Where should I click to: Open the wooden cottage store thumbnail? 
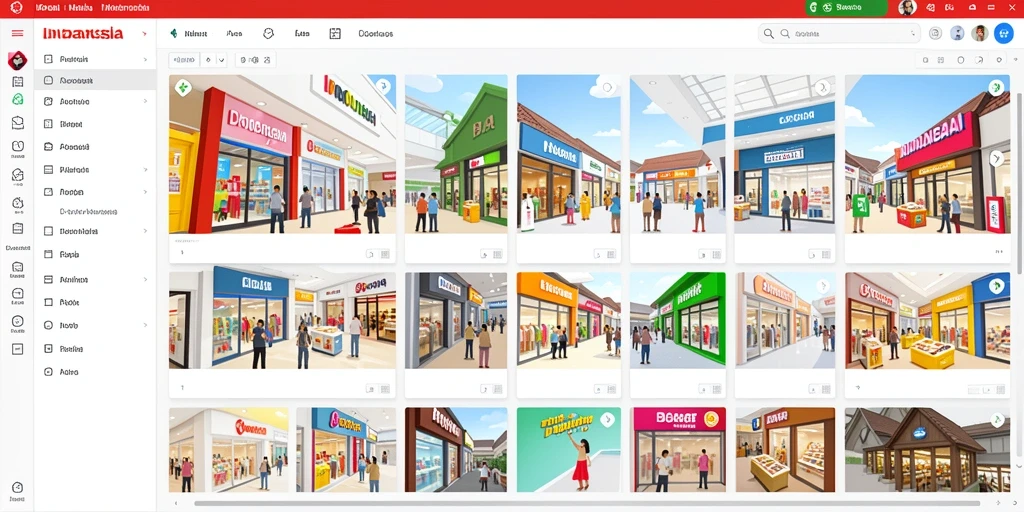(x=927, y=450)
